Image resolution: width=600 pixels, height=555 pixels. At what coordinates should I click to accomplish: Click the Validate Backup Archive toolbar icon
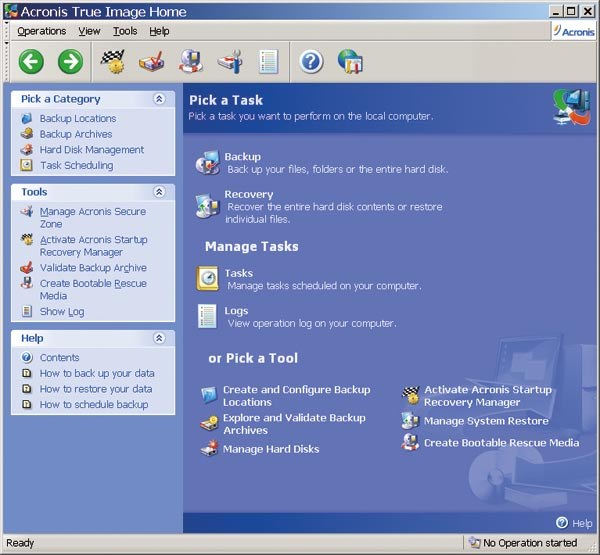(152, 61)
